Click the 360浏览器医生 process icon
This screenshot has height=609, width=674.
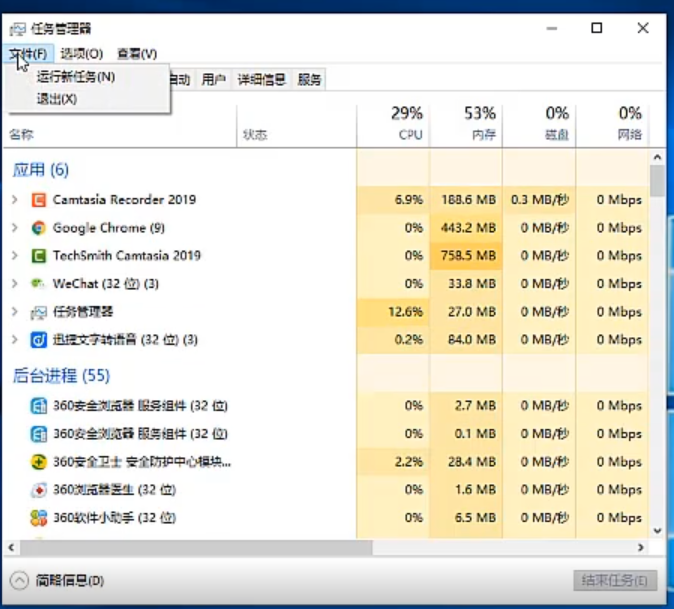(x=38, y=490)
